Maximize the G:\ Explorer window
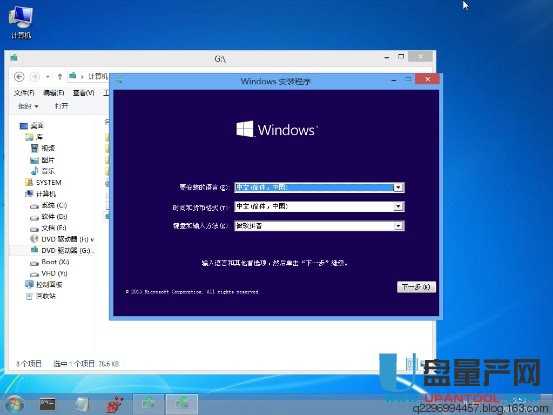Image resolution: width=553 pixels, height=415 pixels. 401,57
